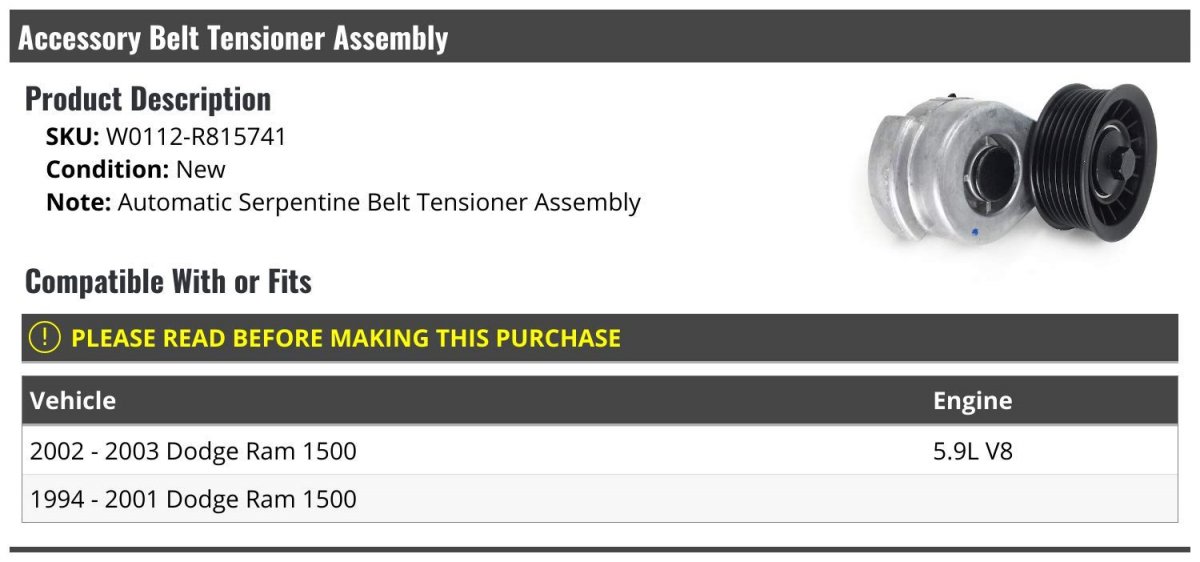Select the 1994 - 2001 Dodge Ram 1500 row
The height and width of the screenshot is (562, 1200).
[x=600, y=498]
